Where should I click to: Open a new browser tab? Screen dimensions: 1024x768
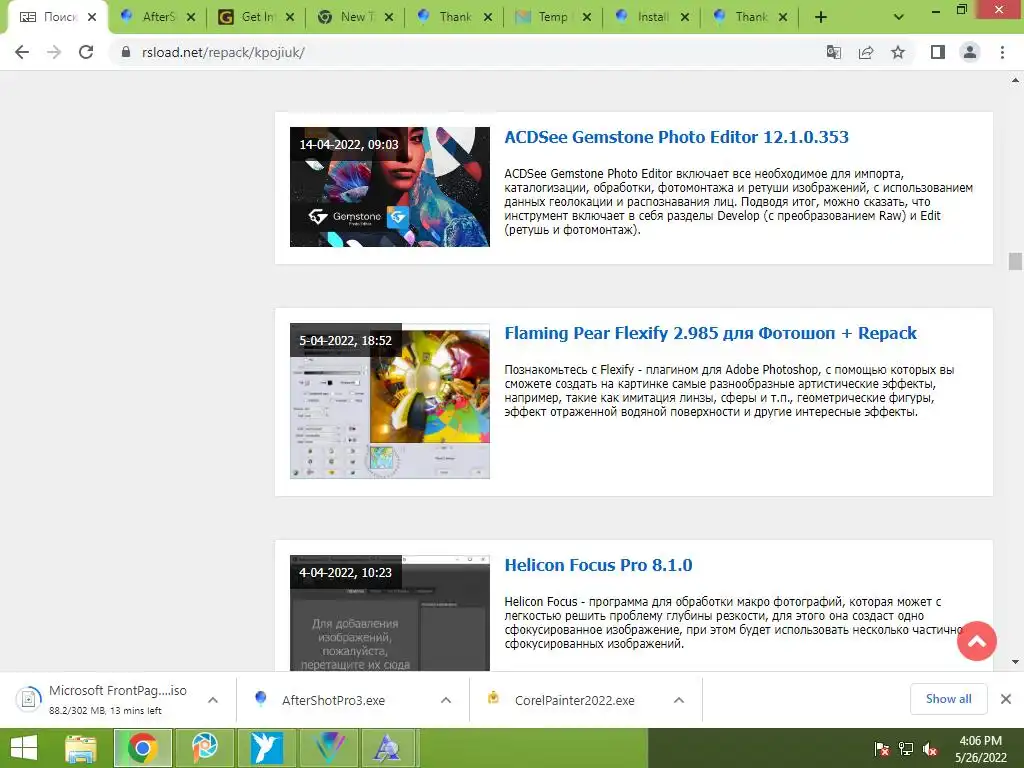coord(821,17)
